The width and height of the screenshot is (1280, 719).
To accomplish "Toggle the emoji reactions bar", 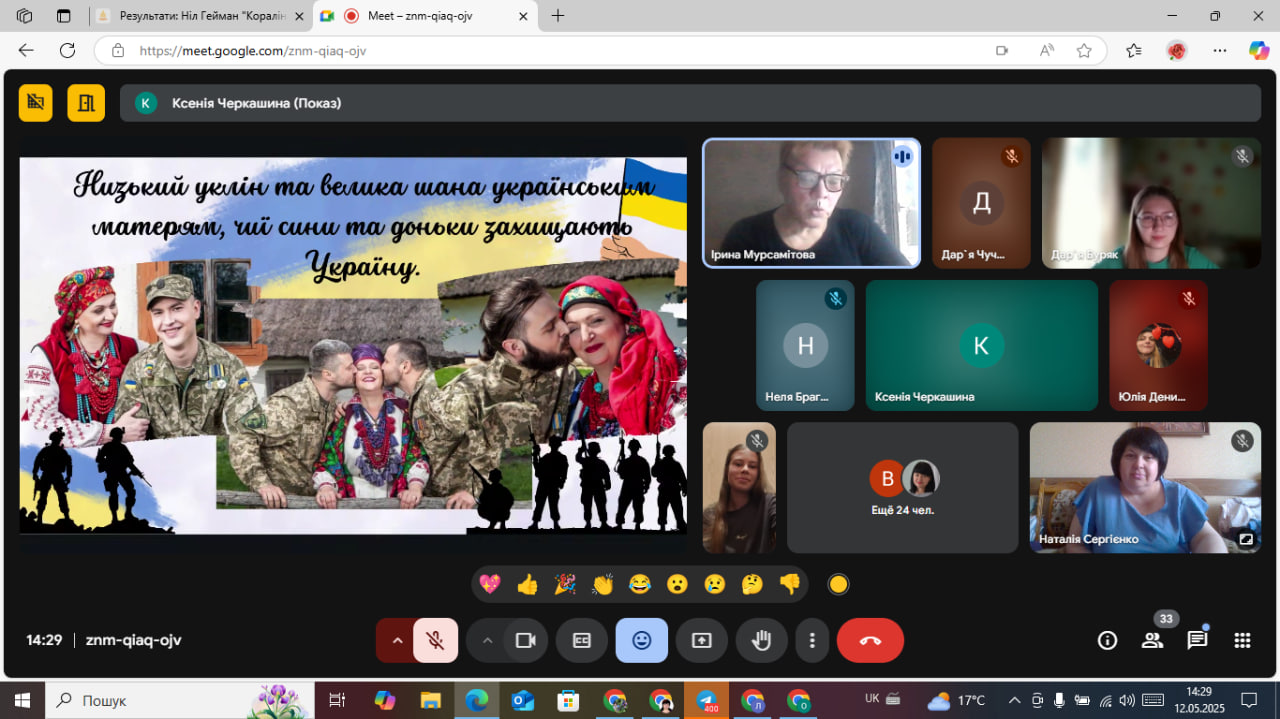I will pyautogui.click(x=642, y=641).
